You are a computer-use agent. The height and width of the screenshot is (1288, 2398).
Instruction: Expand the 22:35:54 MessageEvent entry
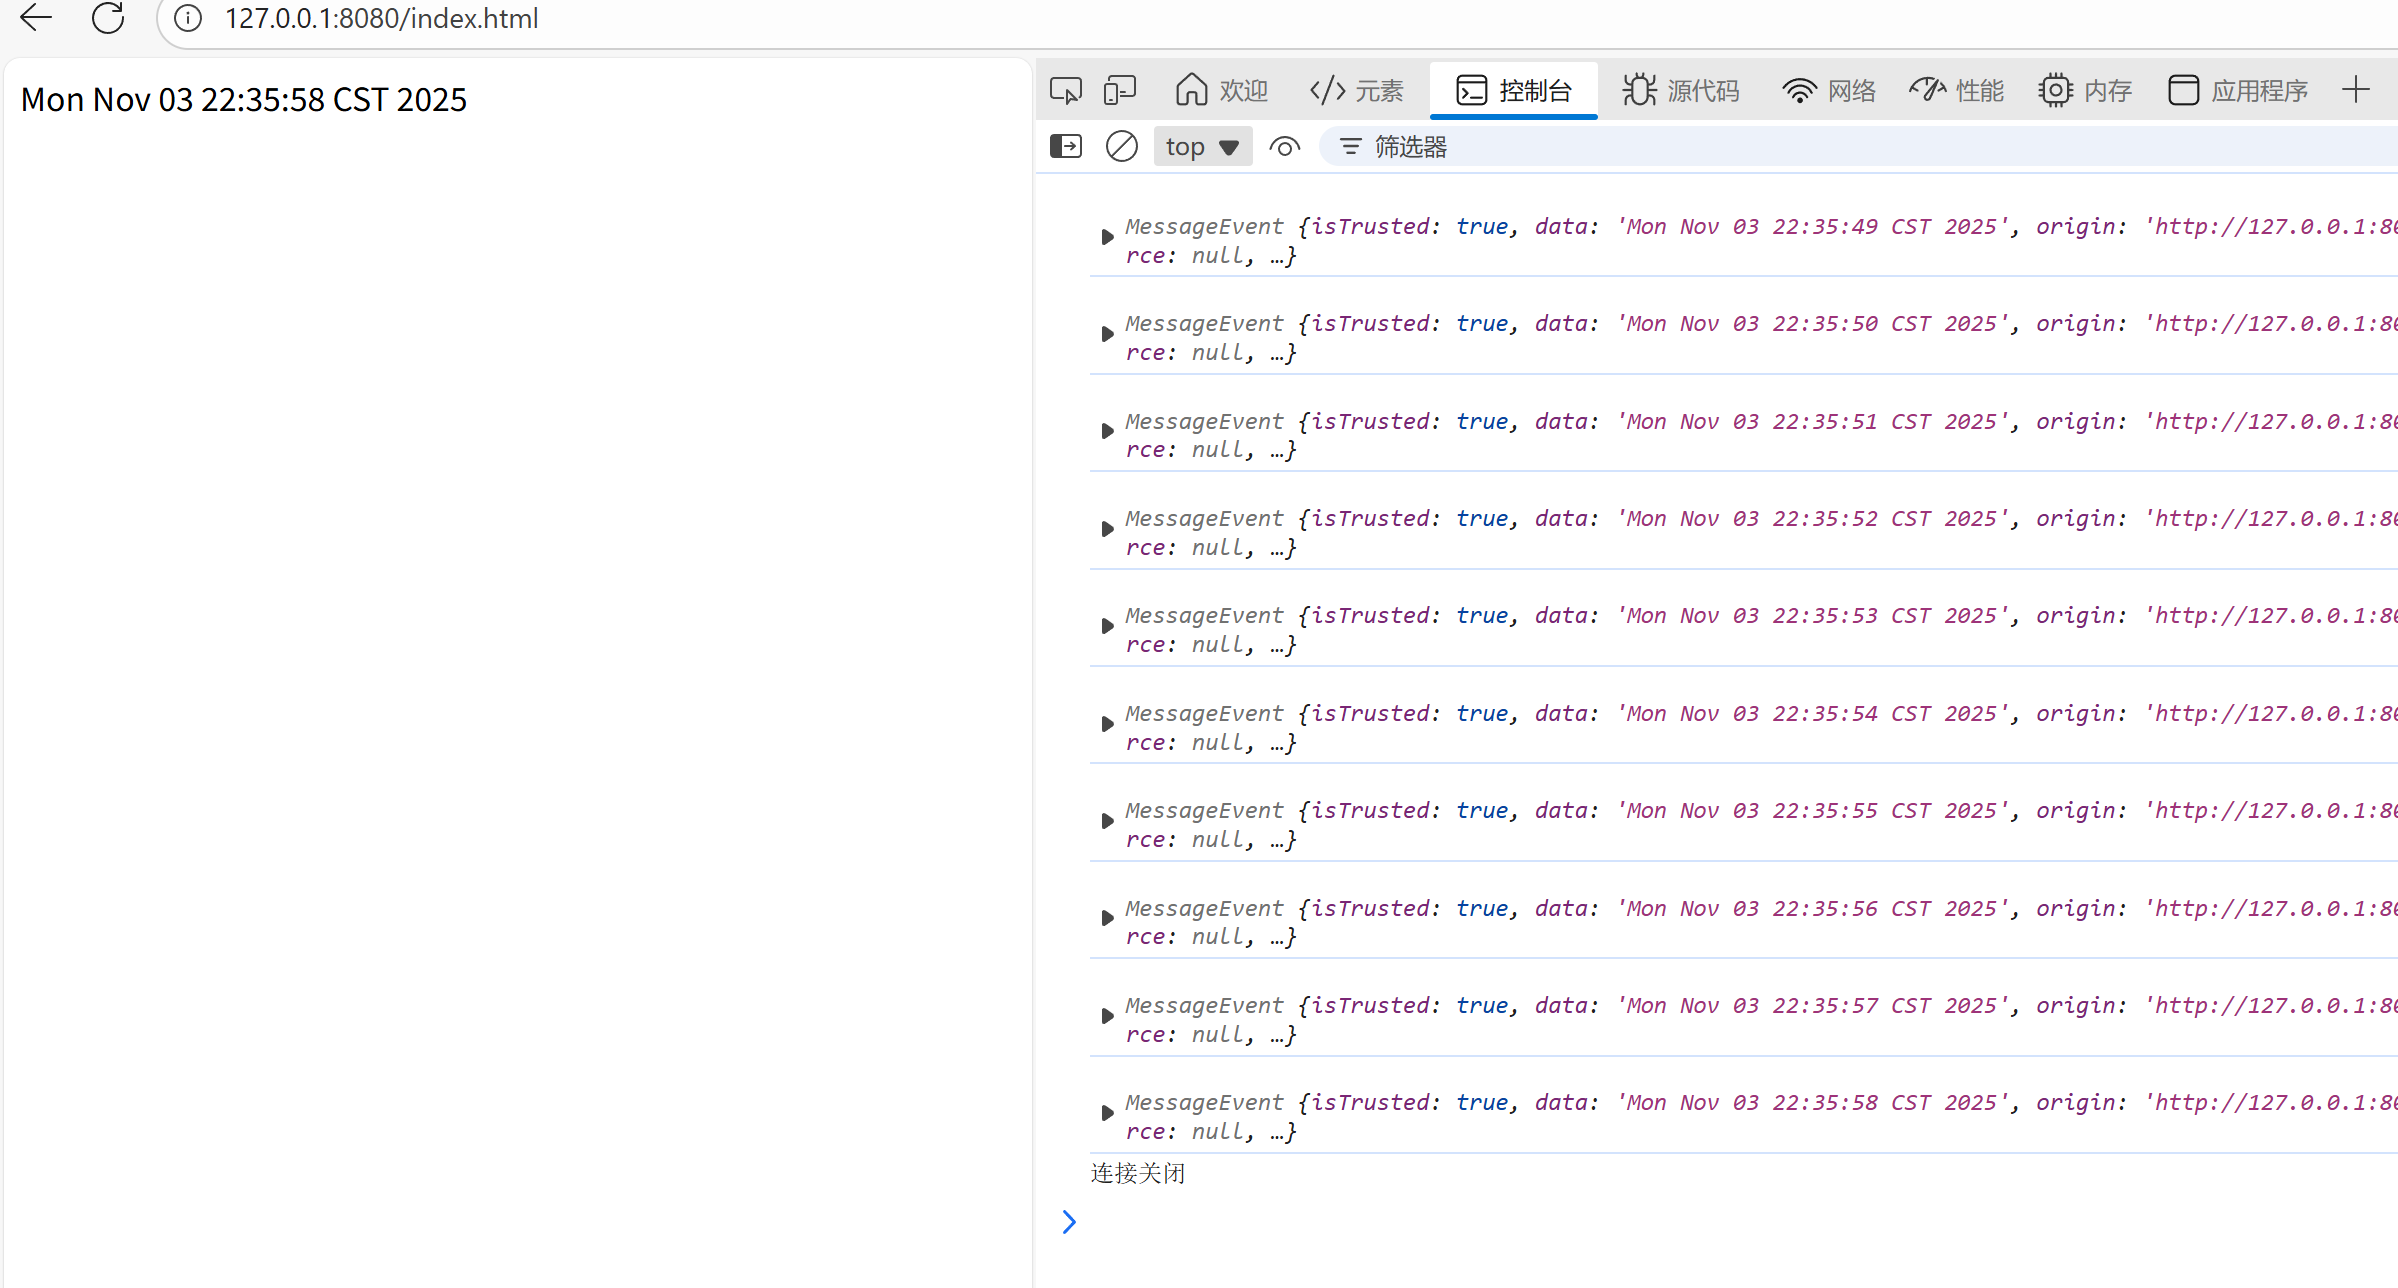(1107, 724)
